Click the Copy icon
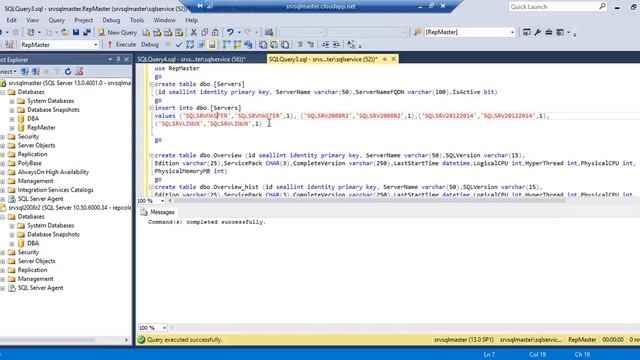Screen dimensions: 640x360 204,32
